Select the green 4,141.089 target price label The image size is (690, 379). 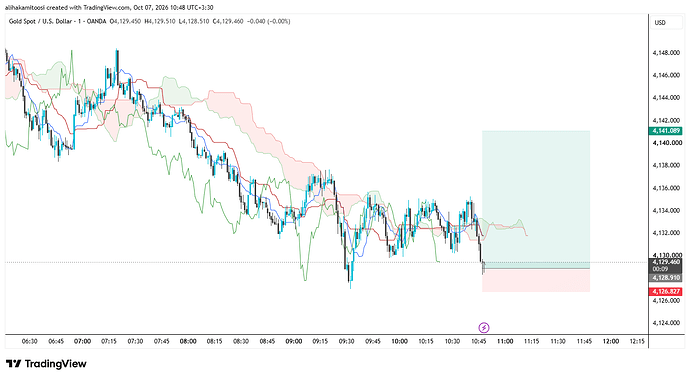click(666, 131)
